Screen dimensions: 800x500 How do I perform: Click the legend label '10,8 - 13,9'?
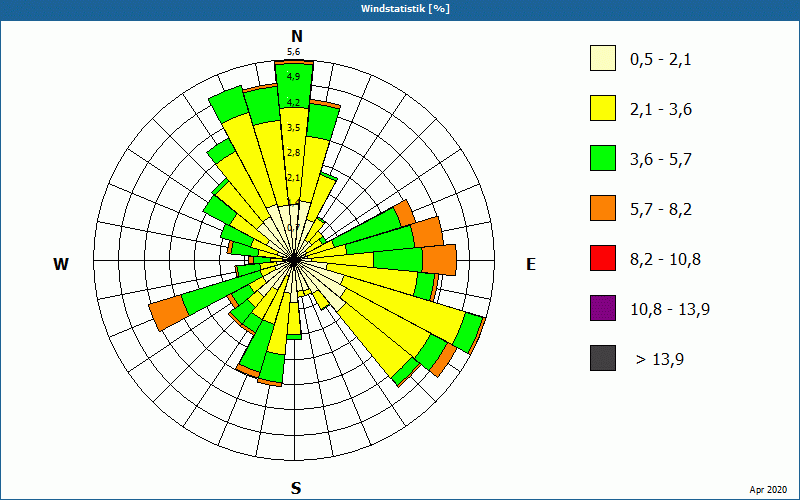tap(670, 310)
